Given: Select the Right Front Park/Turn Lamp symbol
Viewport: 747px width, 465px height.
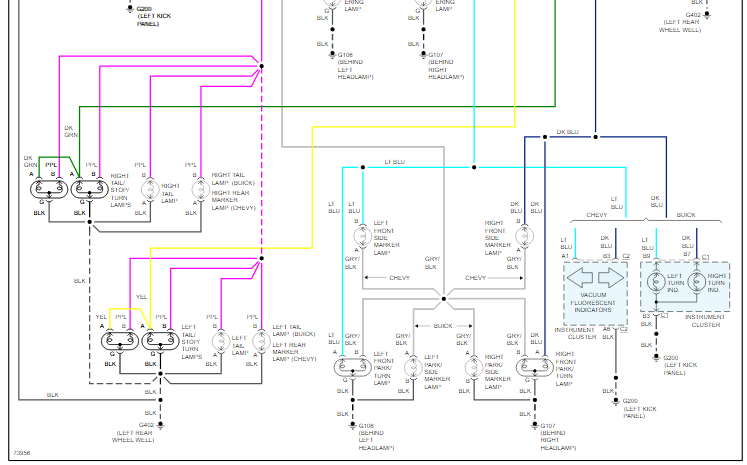Looking at the screenshot, I should pos(535,367).
